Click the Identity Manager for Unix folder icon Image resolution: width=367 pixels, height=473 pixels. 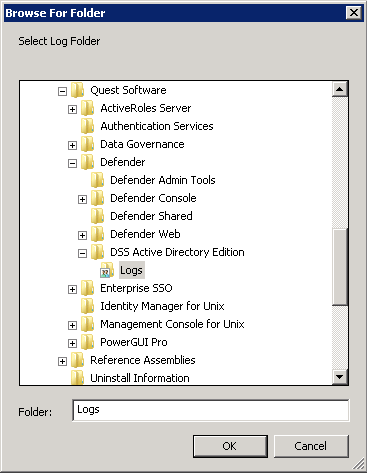[87, 306]
